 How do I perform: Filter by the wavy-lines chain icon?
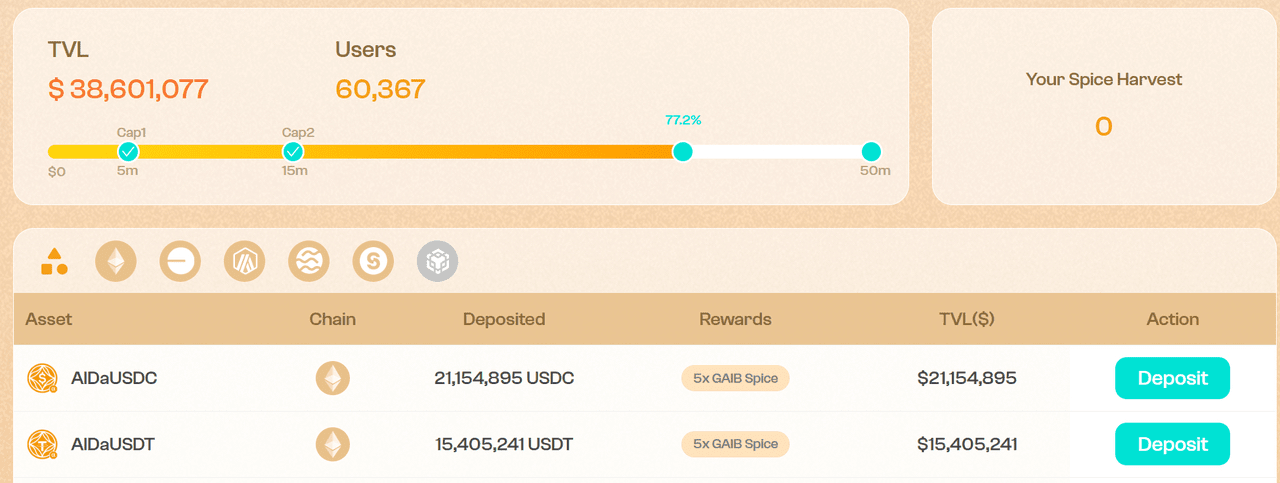click(309, 262)
